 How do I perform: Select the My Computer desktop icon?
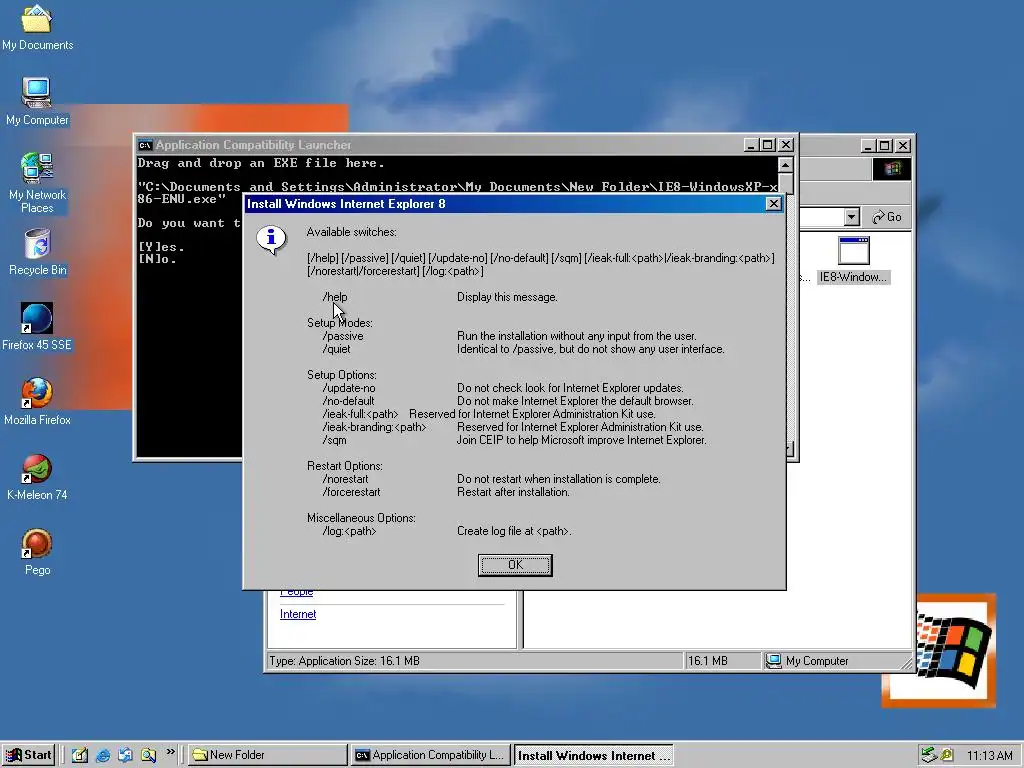[x=37, y=103]
